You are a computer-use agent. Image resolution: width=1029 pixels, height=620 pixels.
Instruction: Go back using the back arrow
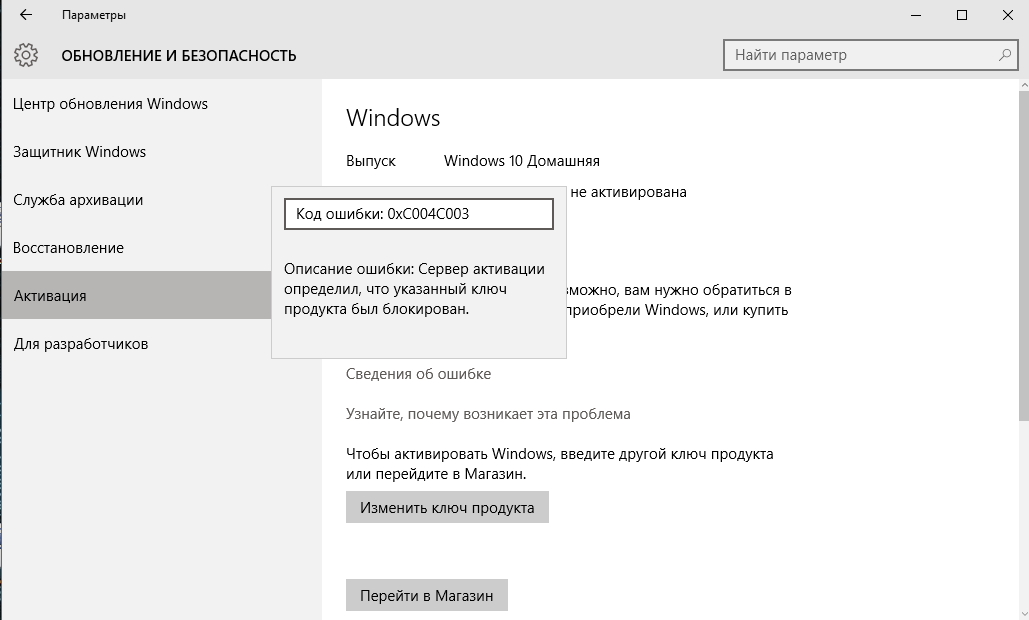(x=26, y=15)
